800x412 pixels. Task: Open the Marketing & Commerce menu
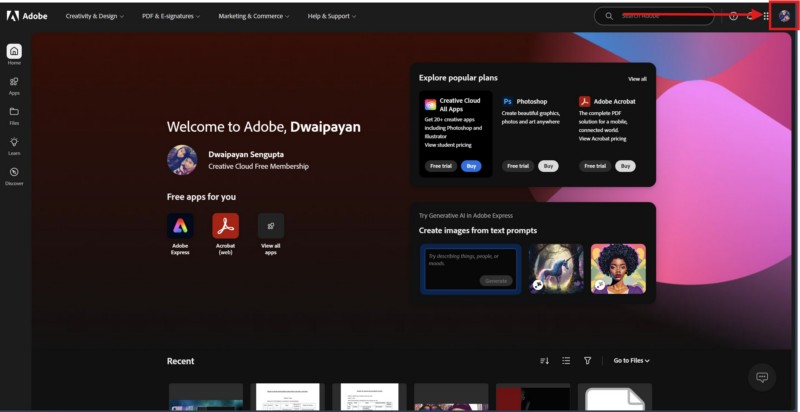tap(254, 16)
